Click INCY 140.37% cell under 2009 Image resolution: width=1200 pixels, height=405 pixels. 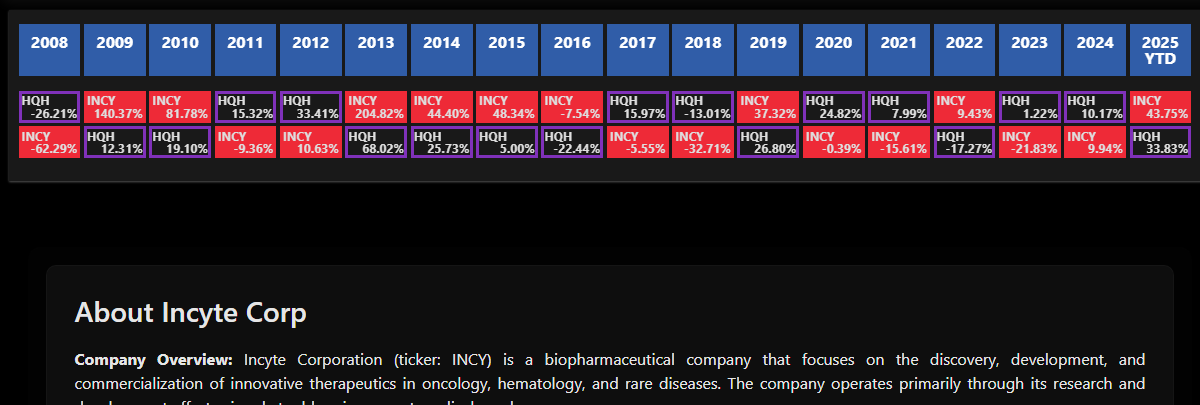tap(114, 107)
